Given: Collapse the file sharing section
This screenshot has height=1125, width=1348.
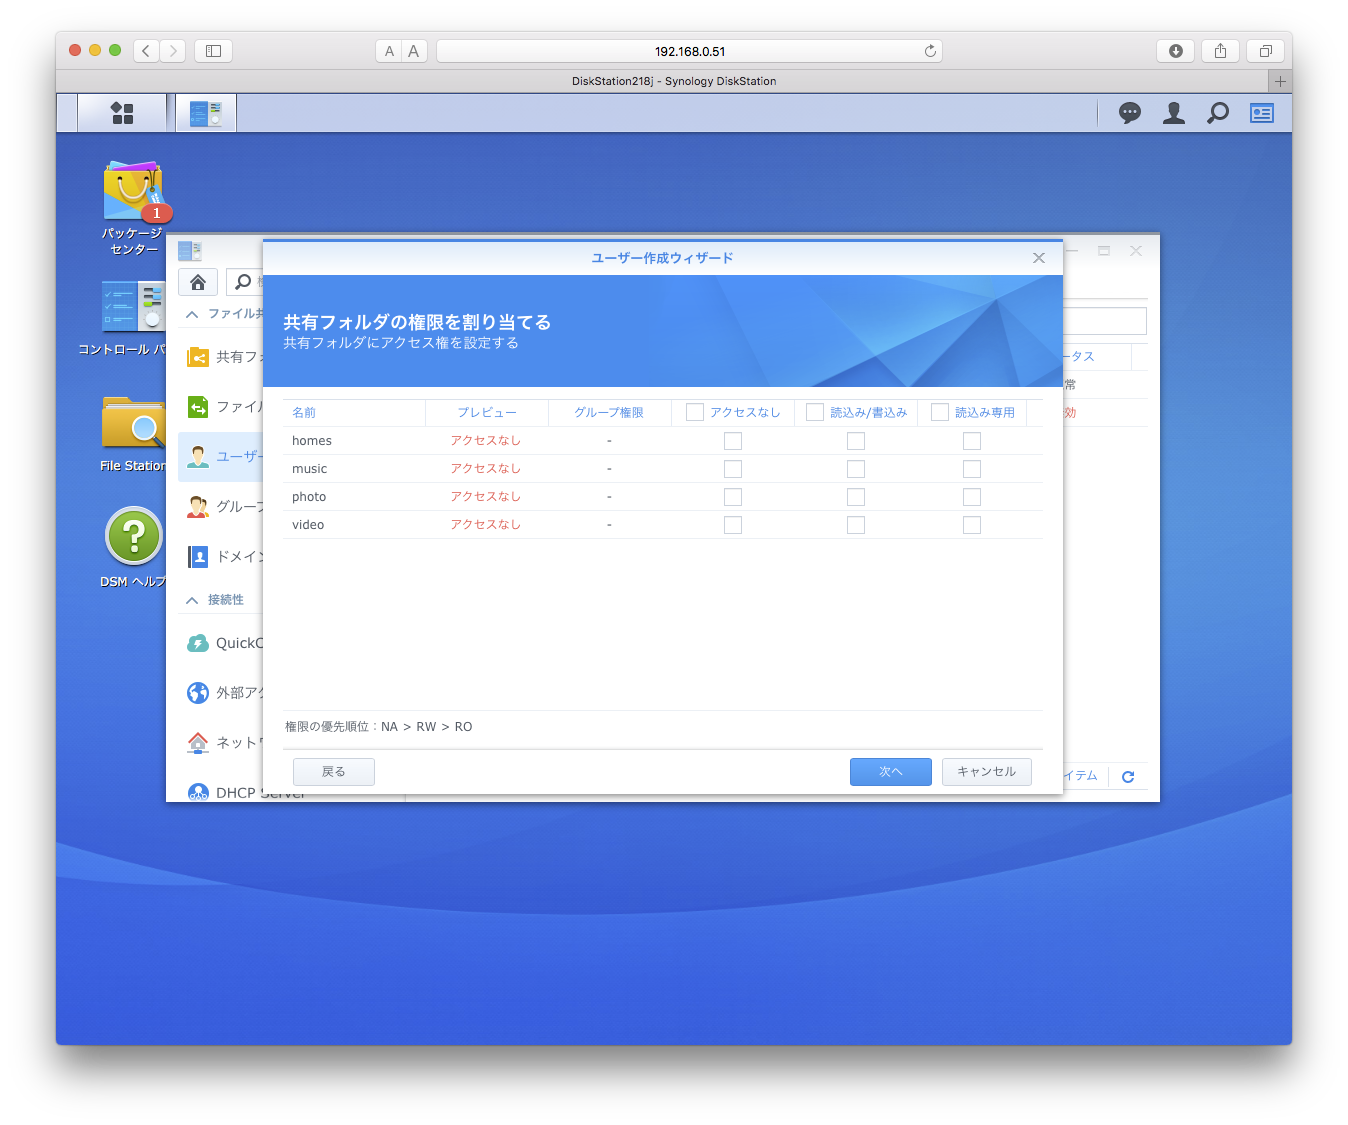Looking at the screenshot, I should point(192,314).
